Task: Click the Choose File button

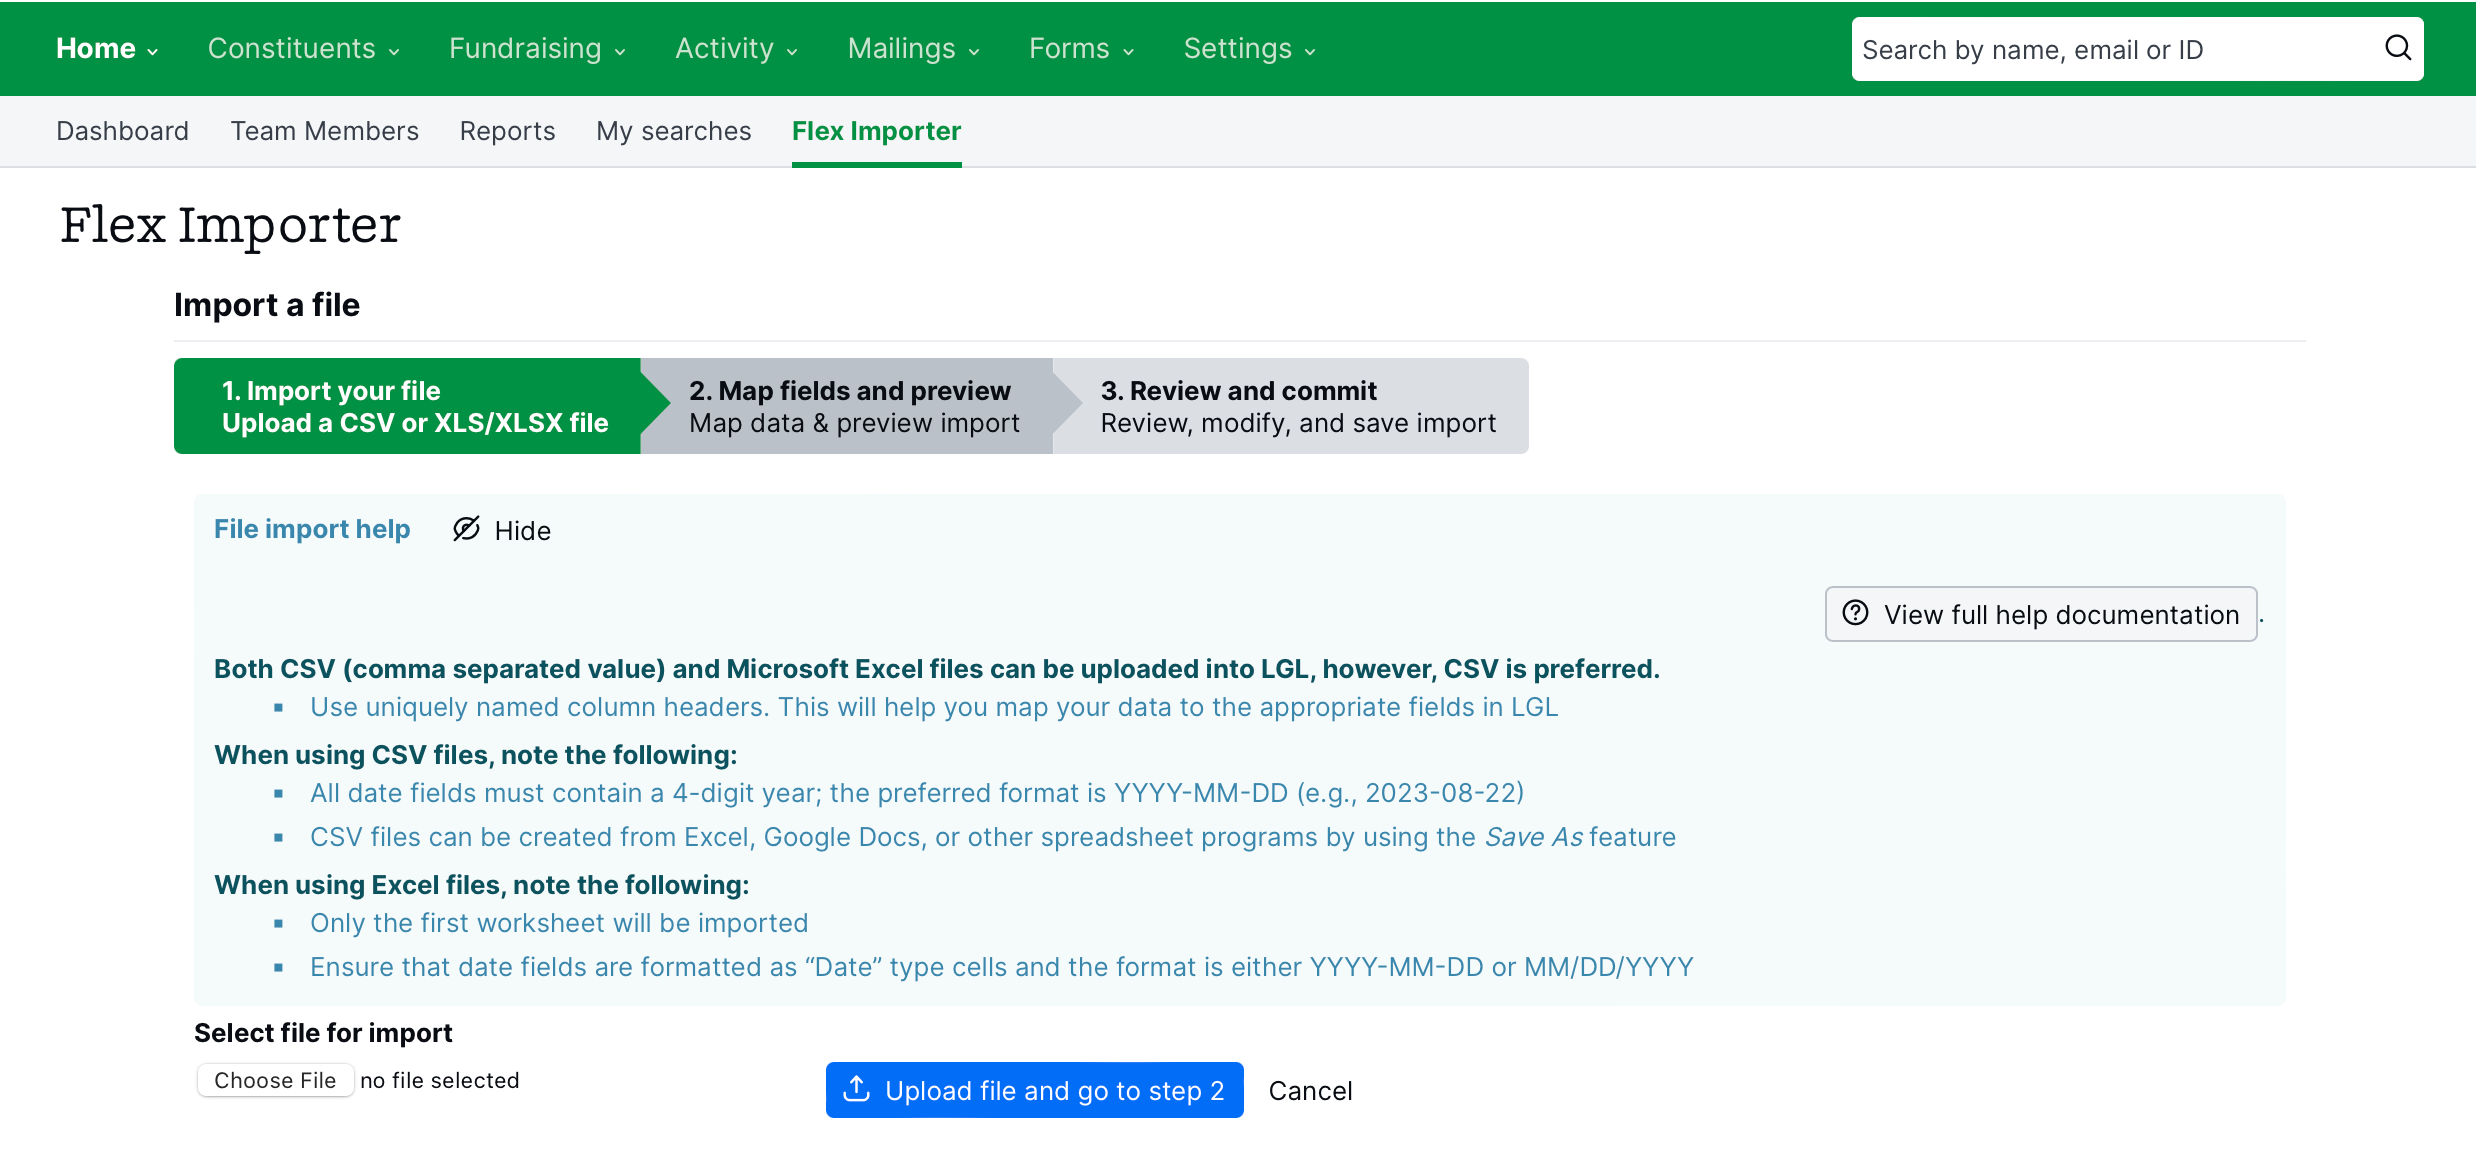Action: pyautogui.click(x=275, y=1080)
